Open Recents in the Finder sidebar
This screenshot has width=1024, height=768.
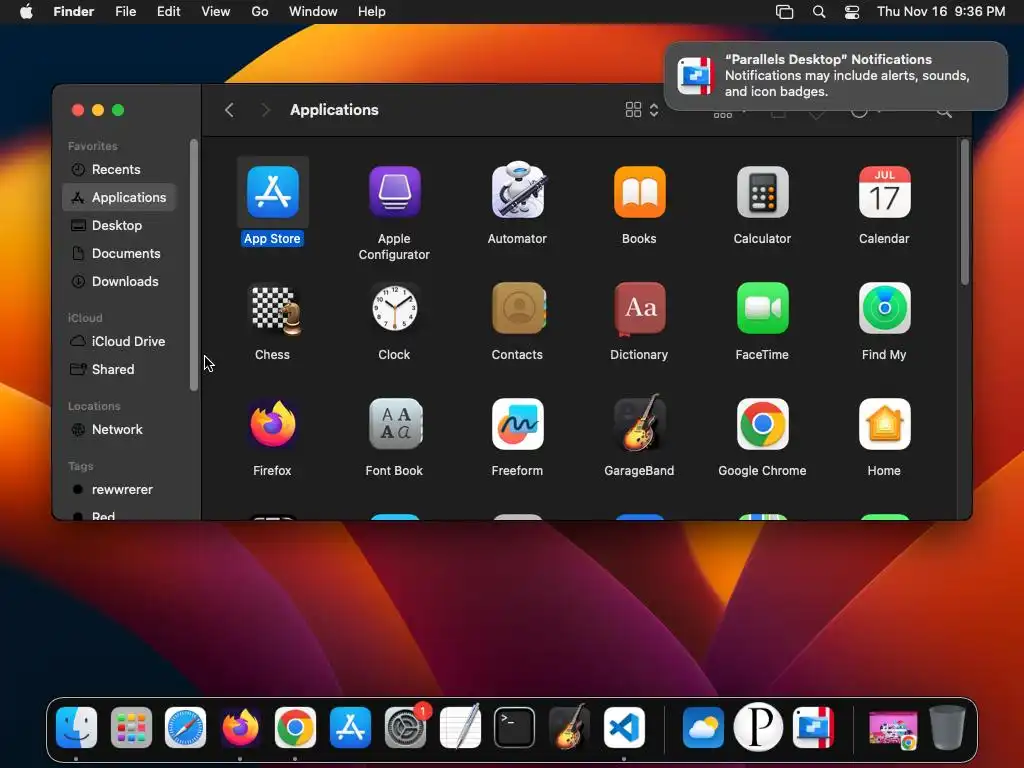pos(120,169)
